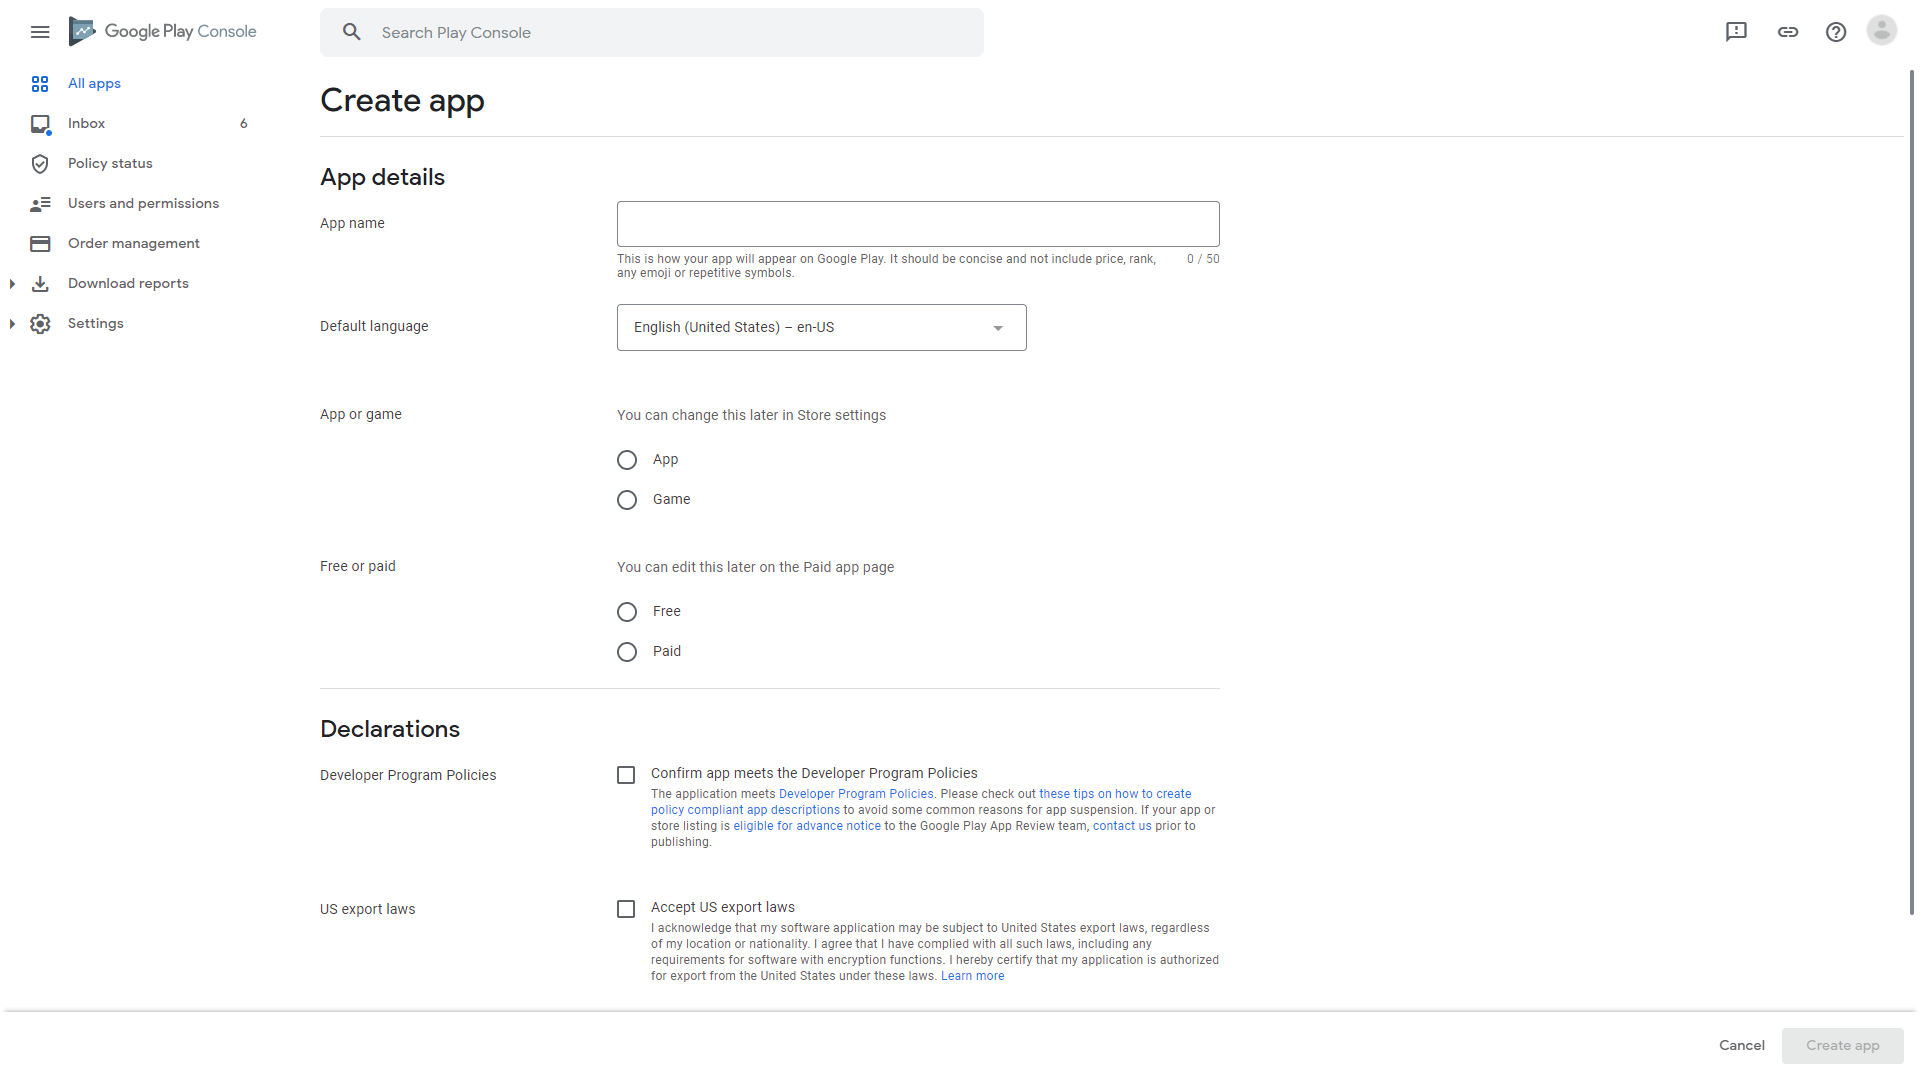
Task: Click the copy link icon
Action: pyautogui.click(x=1788, y=32)
